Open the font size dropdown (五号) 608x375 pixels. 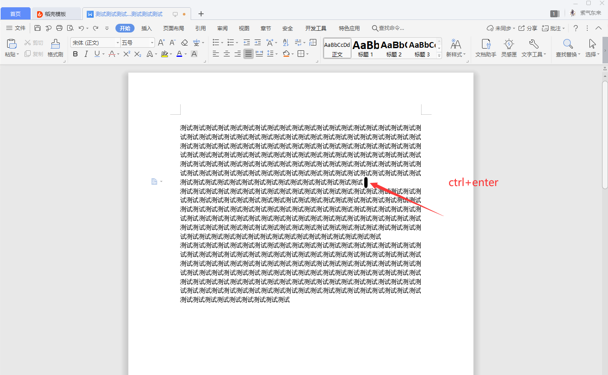(x=137, y=43)
